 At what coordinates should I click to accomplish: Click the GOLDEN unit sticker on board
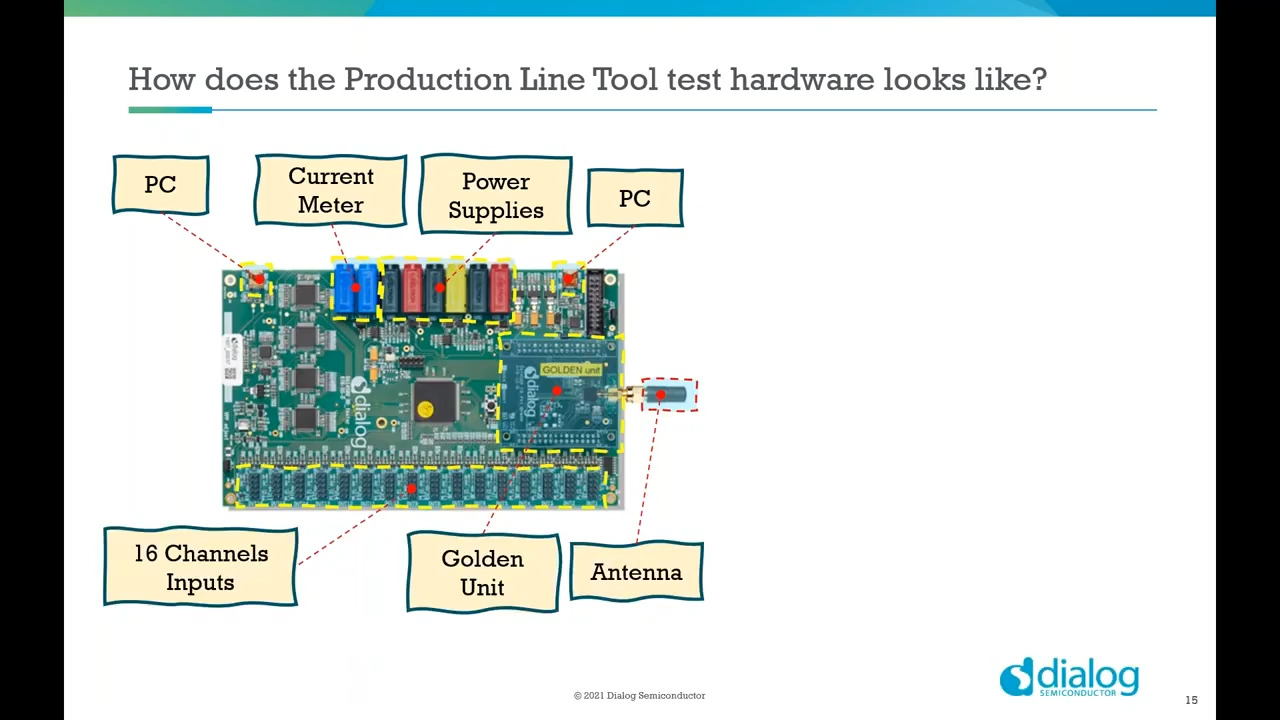click(x=571, y=370)
